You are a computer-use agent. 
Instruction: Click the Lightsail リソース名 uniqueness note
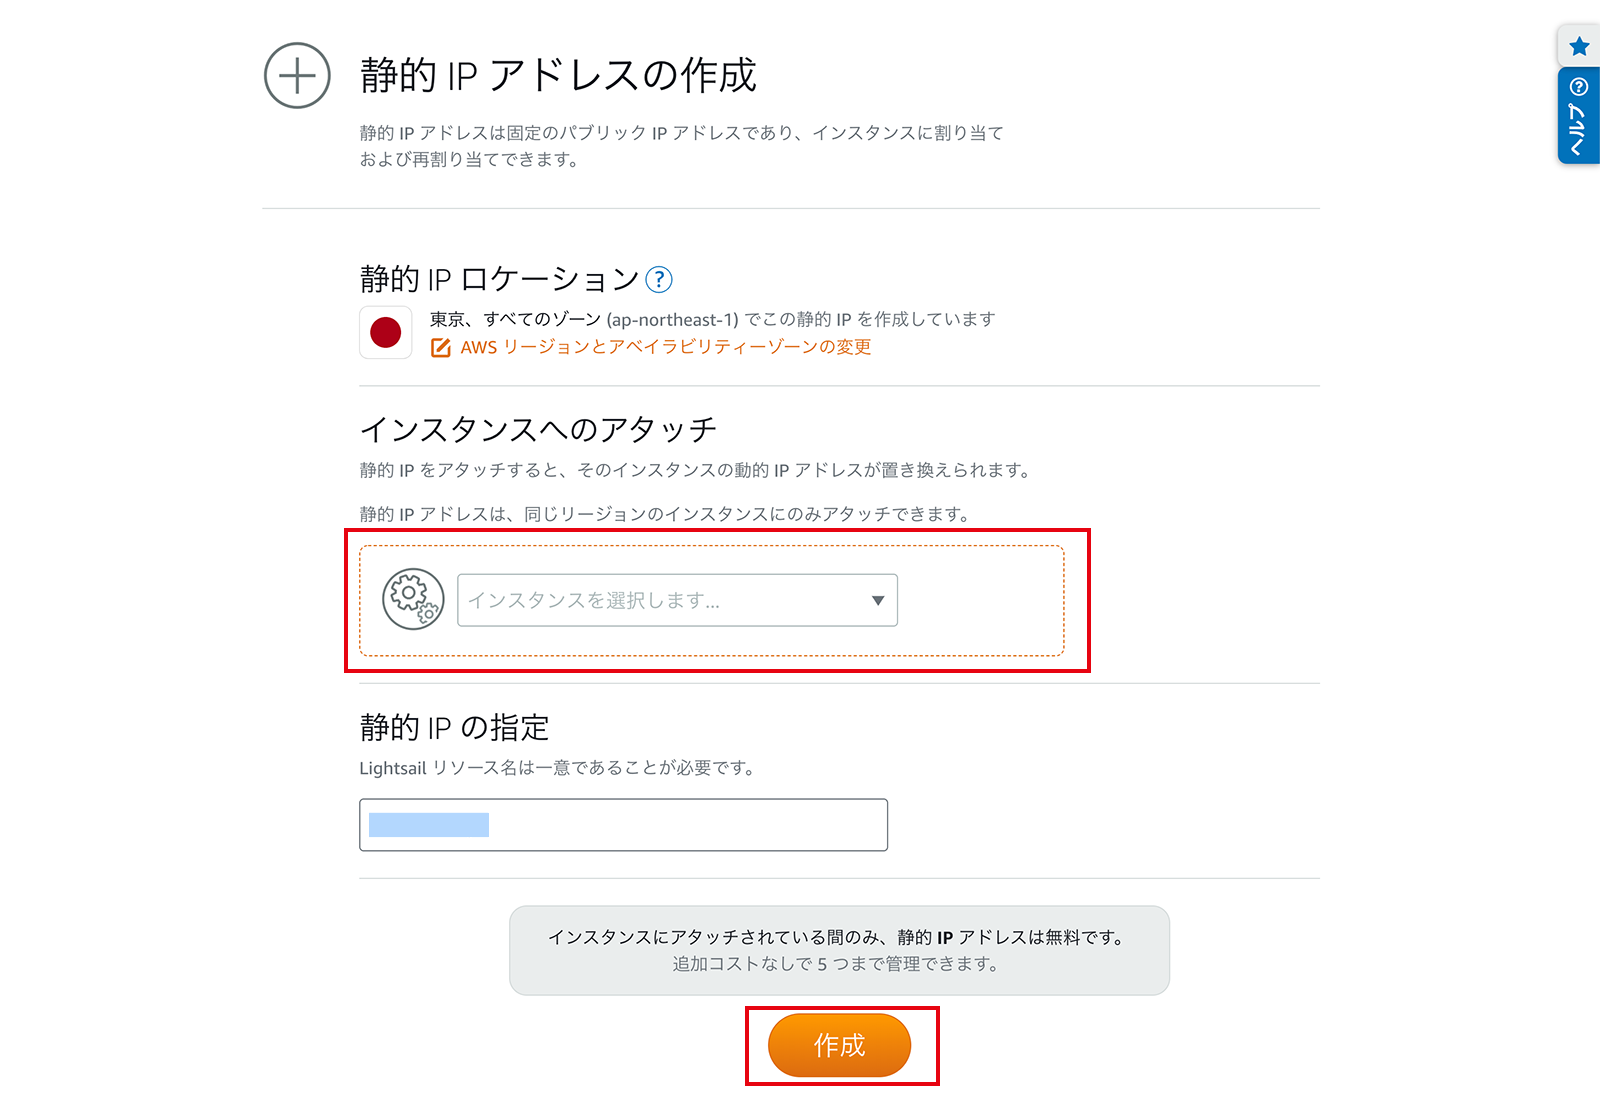click(x=557, y=768)
